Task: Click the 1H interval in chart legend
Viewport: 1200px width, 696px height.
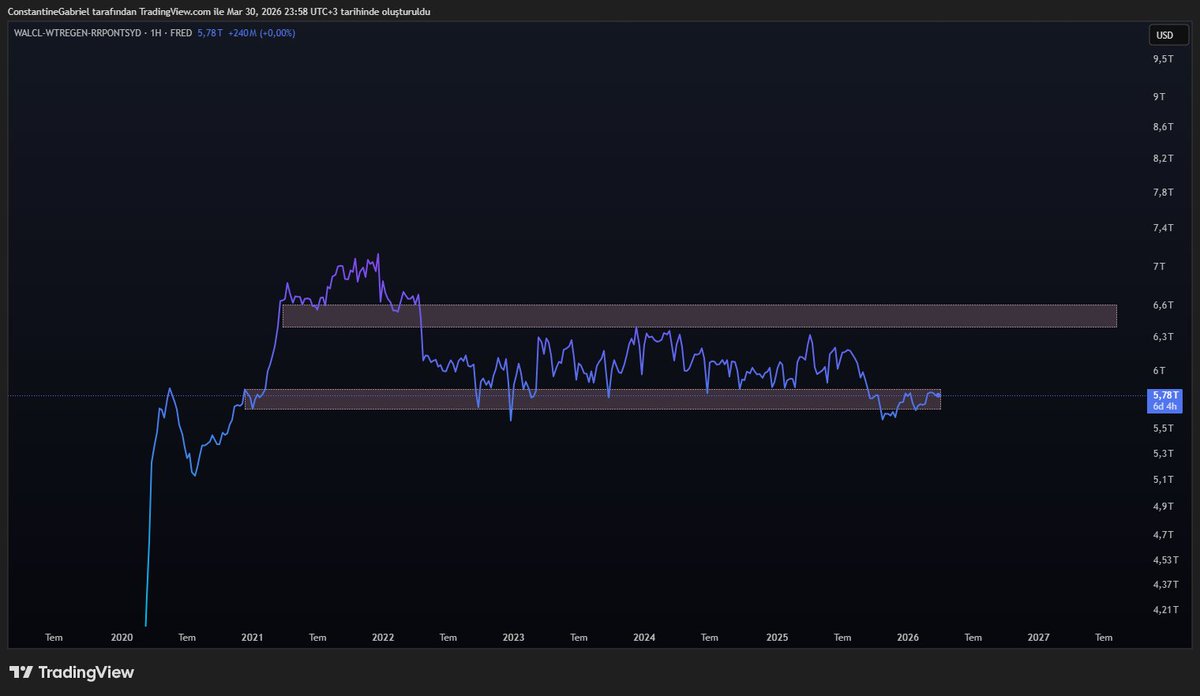Action: [158, 33]
